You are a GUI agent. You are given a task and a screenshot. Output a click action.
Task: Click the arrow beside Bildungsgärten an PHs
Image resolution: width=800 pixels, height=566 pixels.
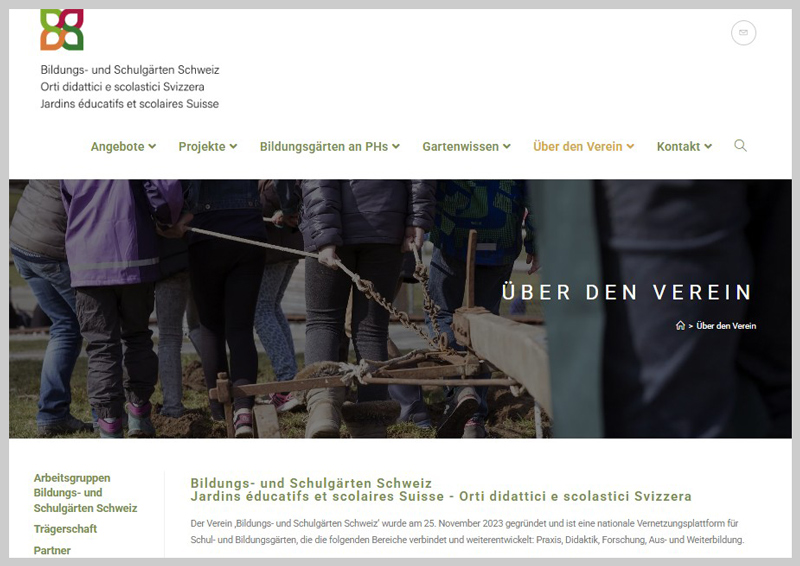(x=396, y=147)
